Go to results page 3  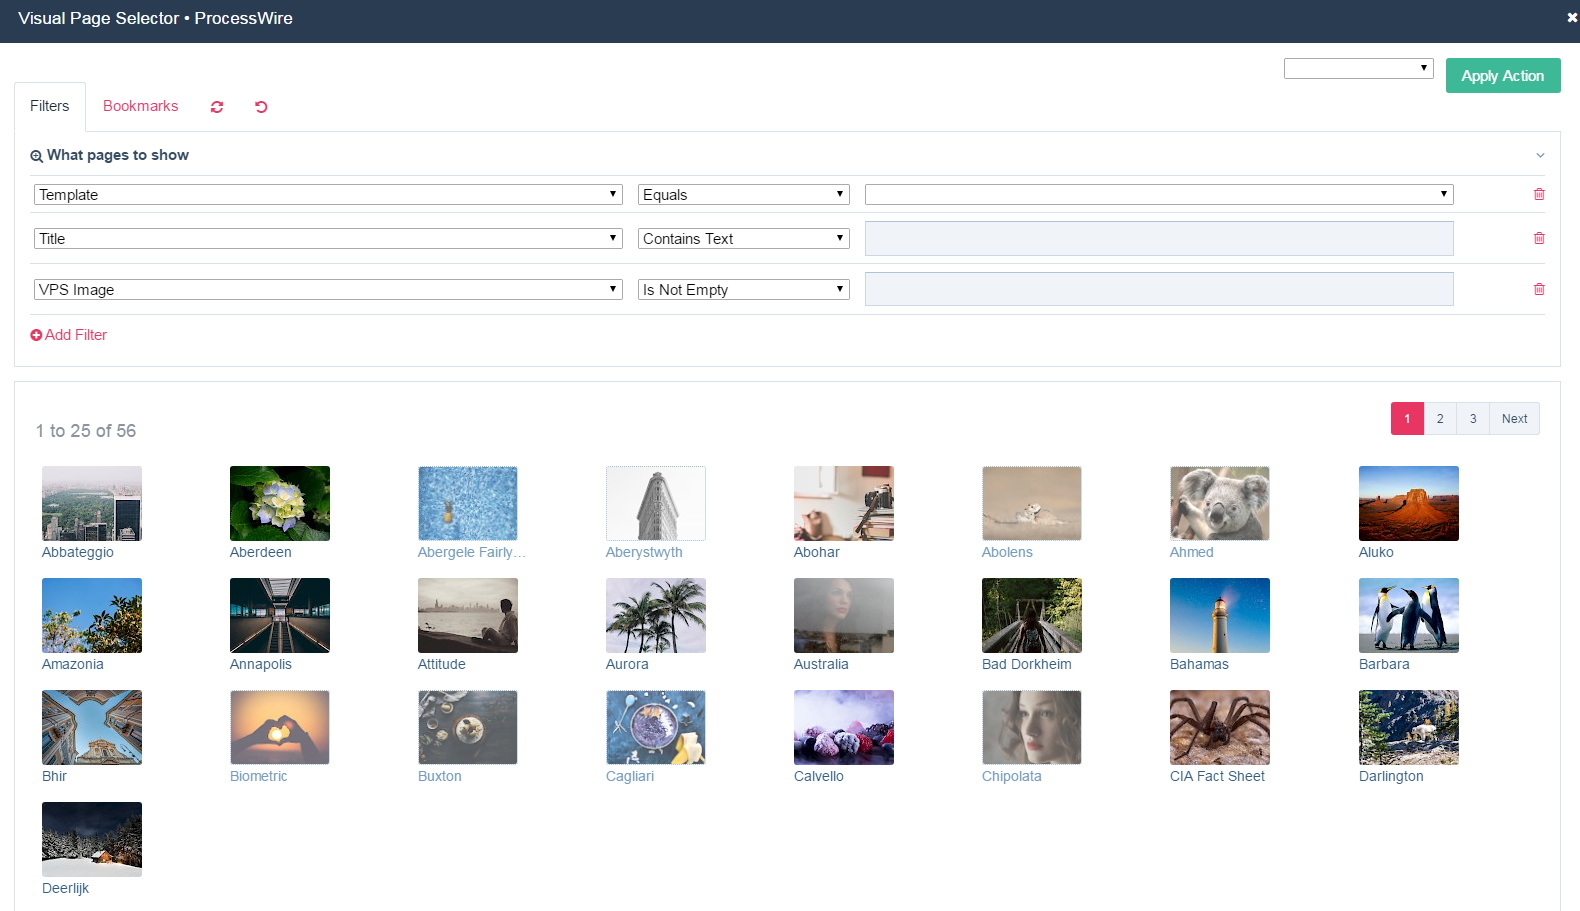coord(1473,419)
